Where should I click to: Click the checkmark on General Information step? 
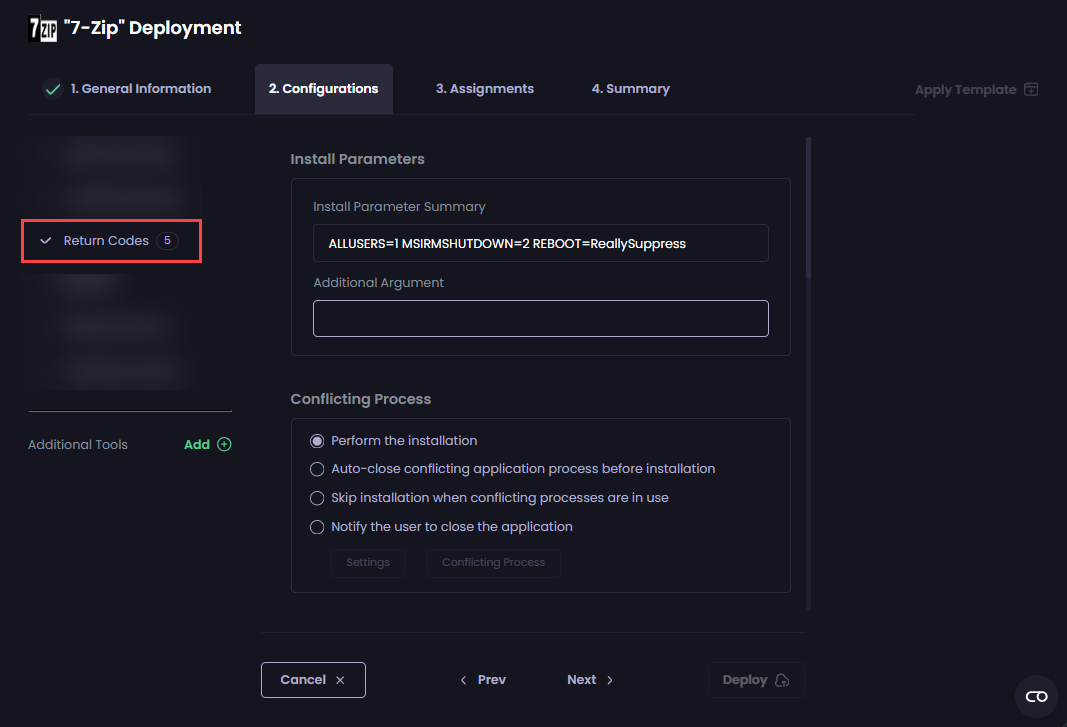coord(53,88)
